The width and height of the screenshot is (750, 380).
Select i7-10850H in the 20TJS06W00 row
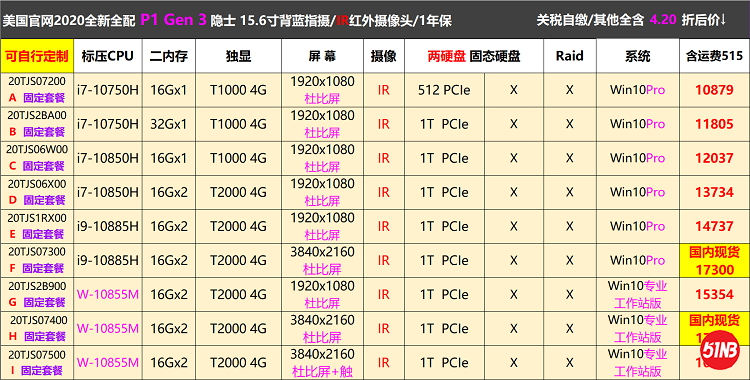108,158
